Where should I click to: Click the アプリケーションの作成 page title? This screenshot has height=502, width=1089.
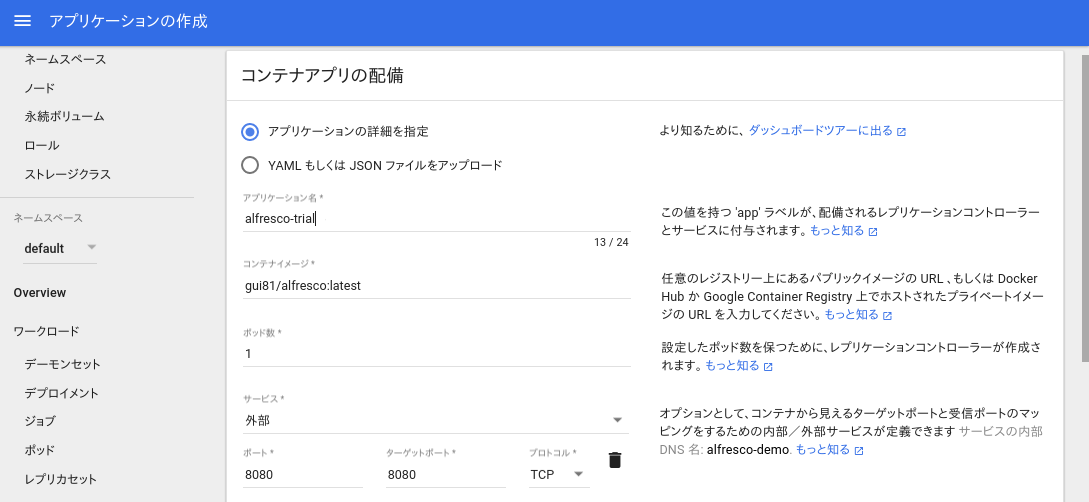(x=128, y=22)
